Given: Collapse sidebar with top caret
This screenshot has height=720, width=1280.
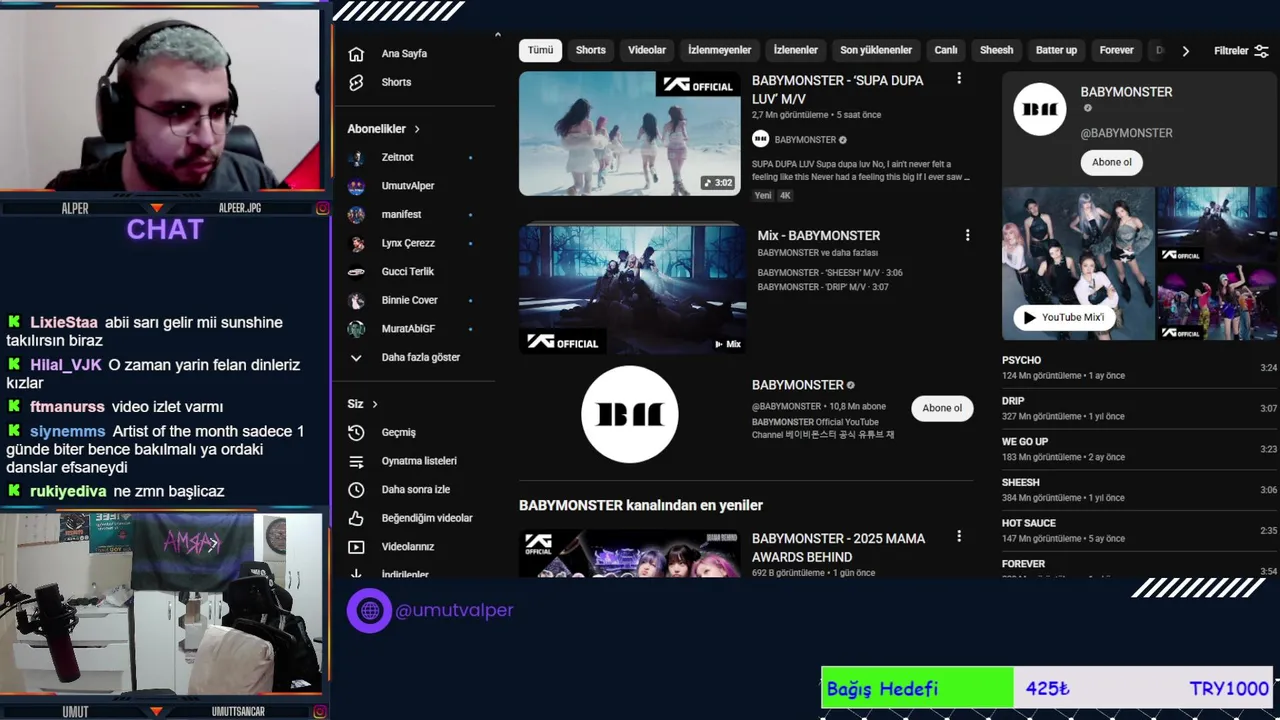Looking at the screenshot, I should 497,35.
